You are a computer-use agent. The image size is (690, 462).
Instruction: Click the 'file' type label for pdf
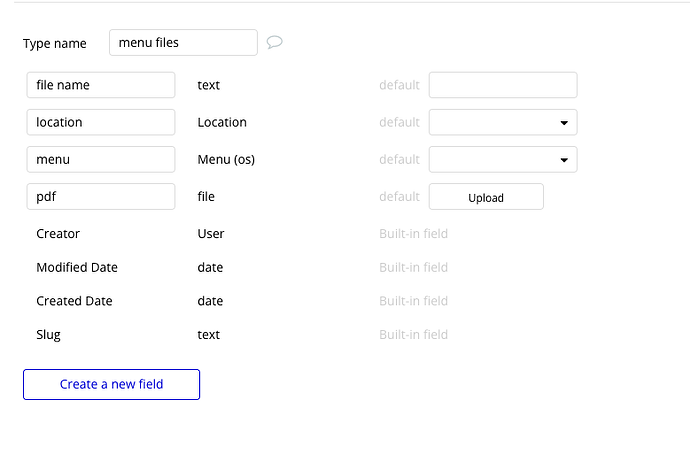(x=206, y=197)
